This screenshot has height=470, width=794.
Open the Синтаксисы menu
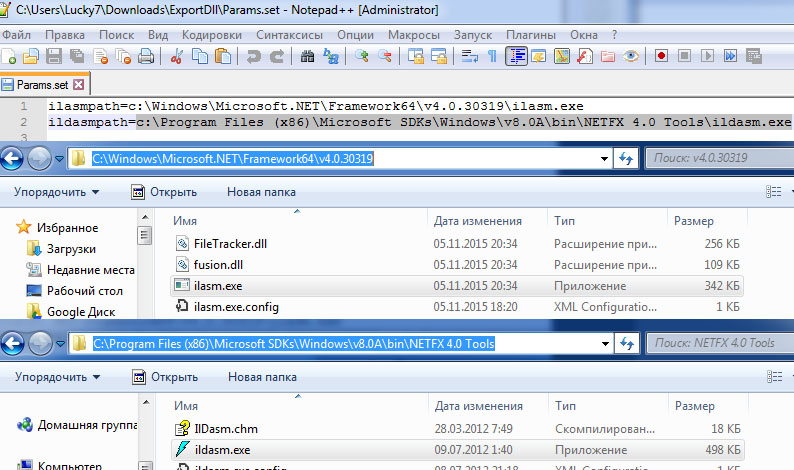tap(289, 35)
